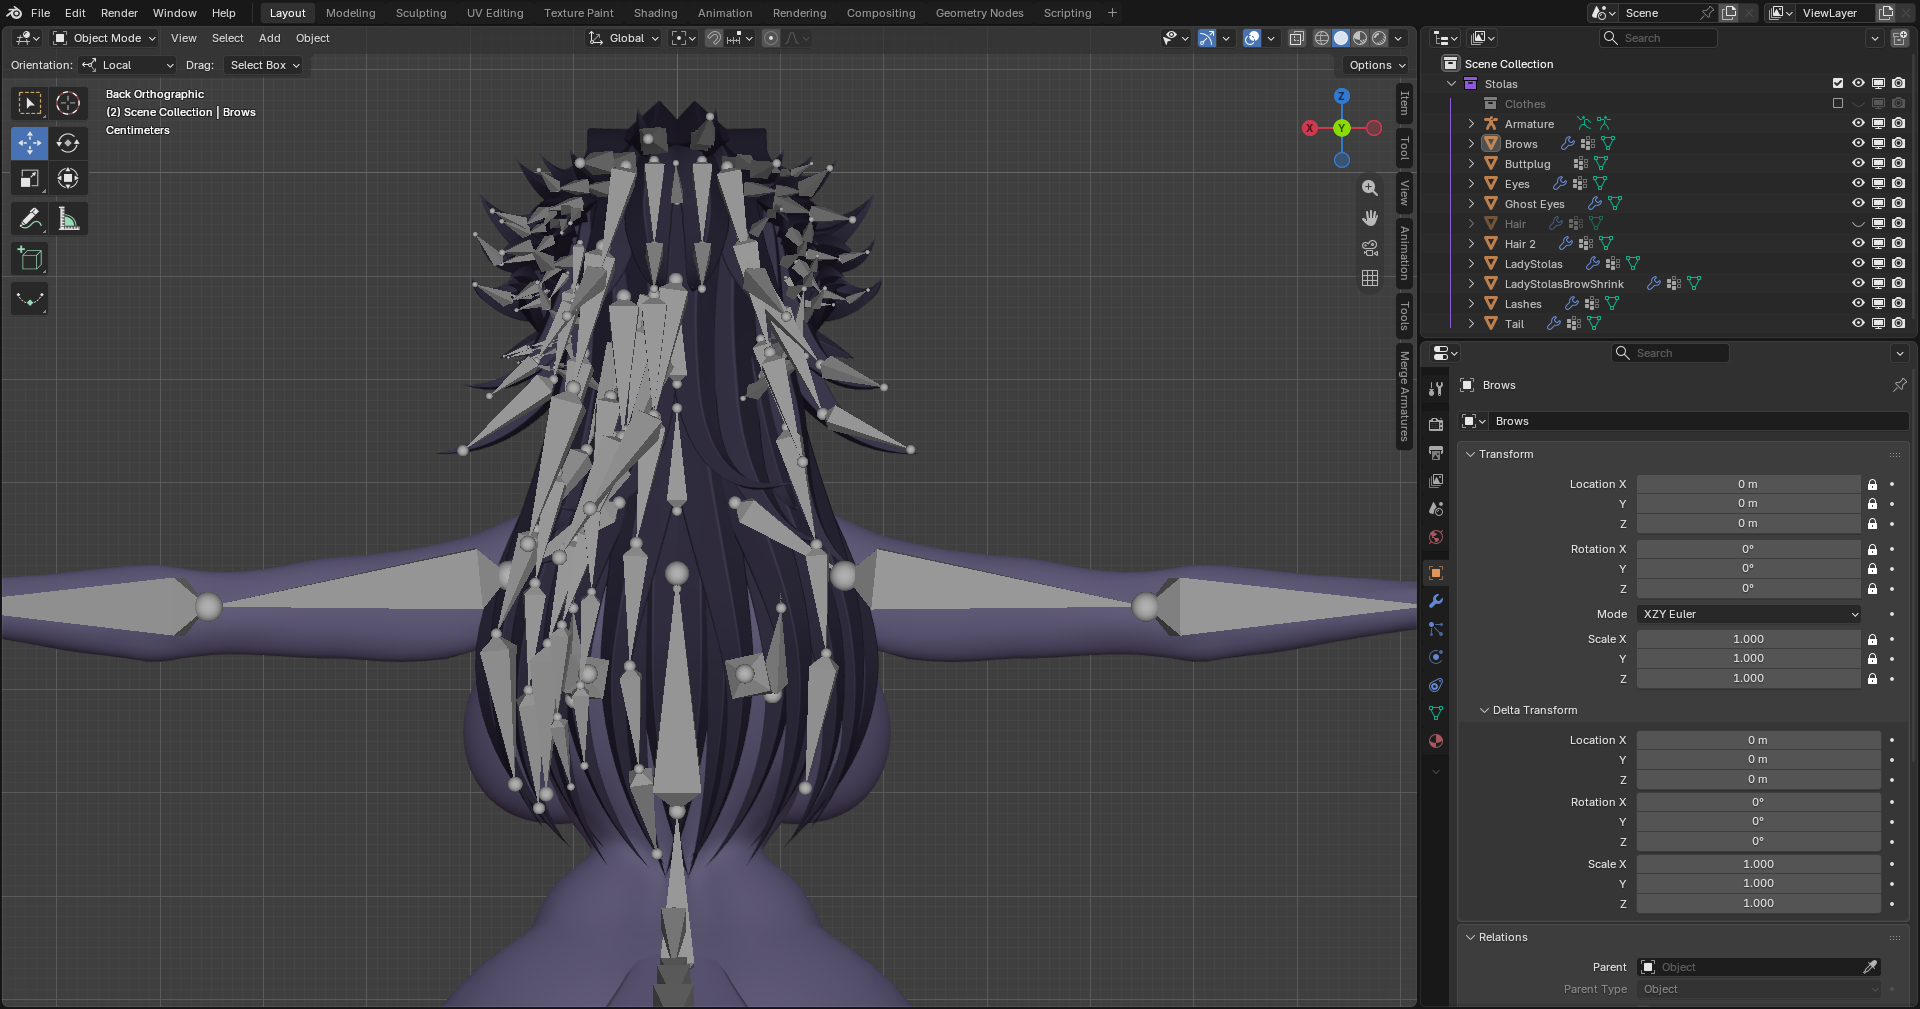1920x1009 pixels.
Task: Click the zoom magnifier viewport gizmo
Action: click(1370, 188)
